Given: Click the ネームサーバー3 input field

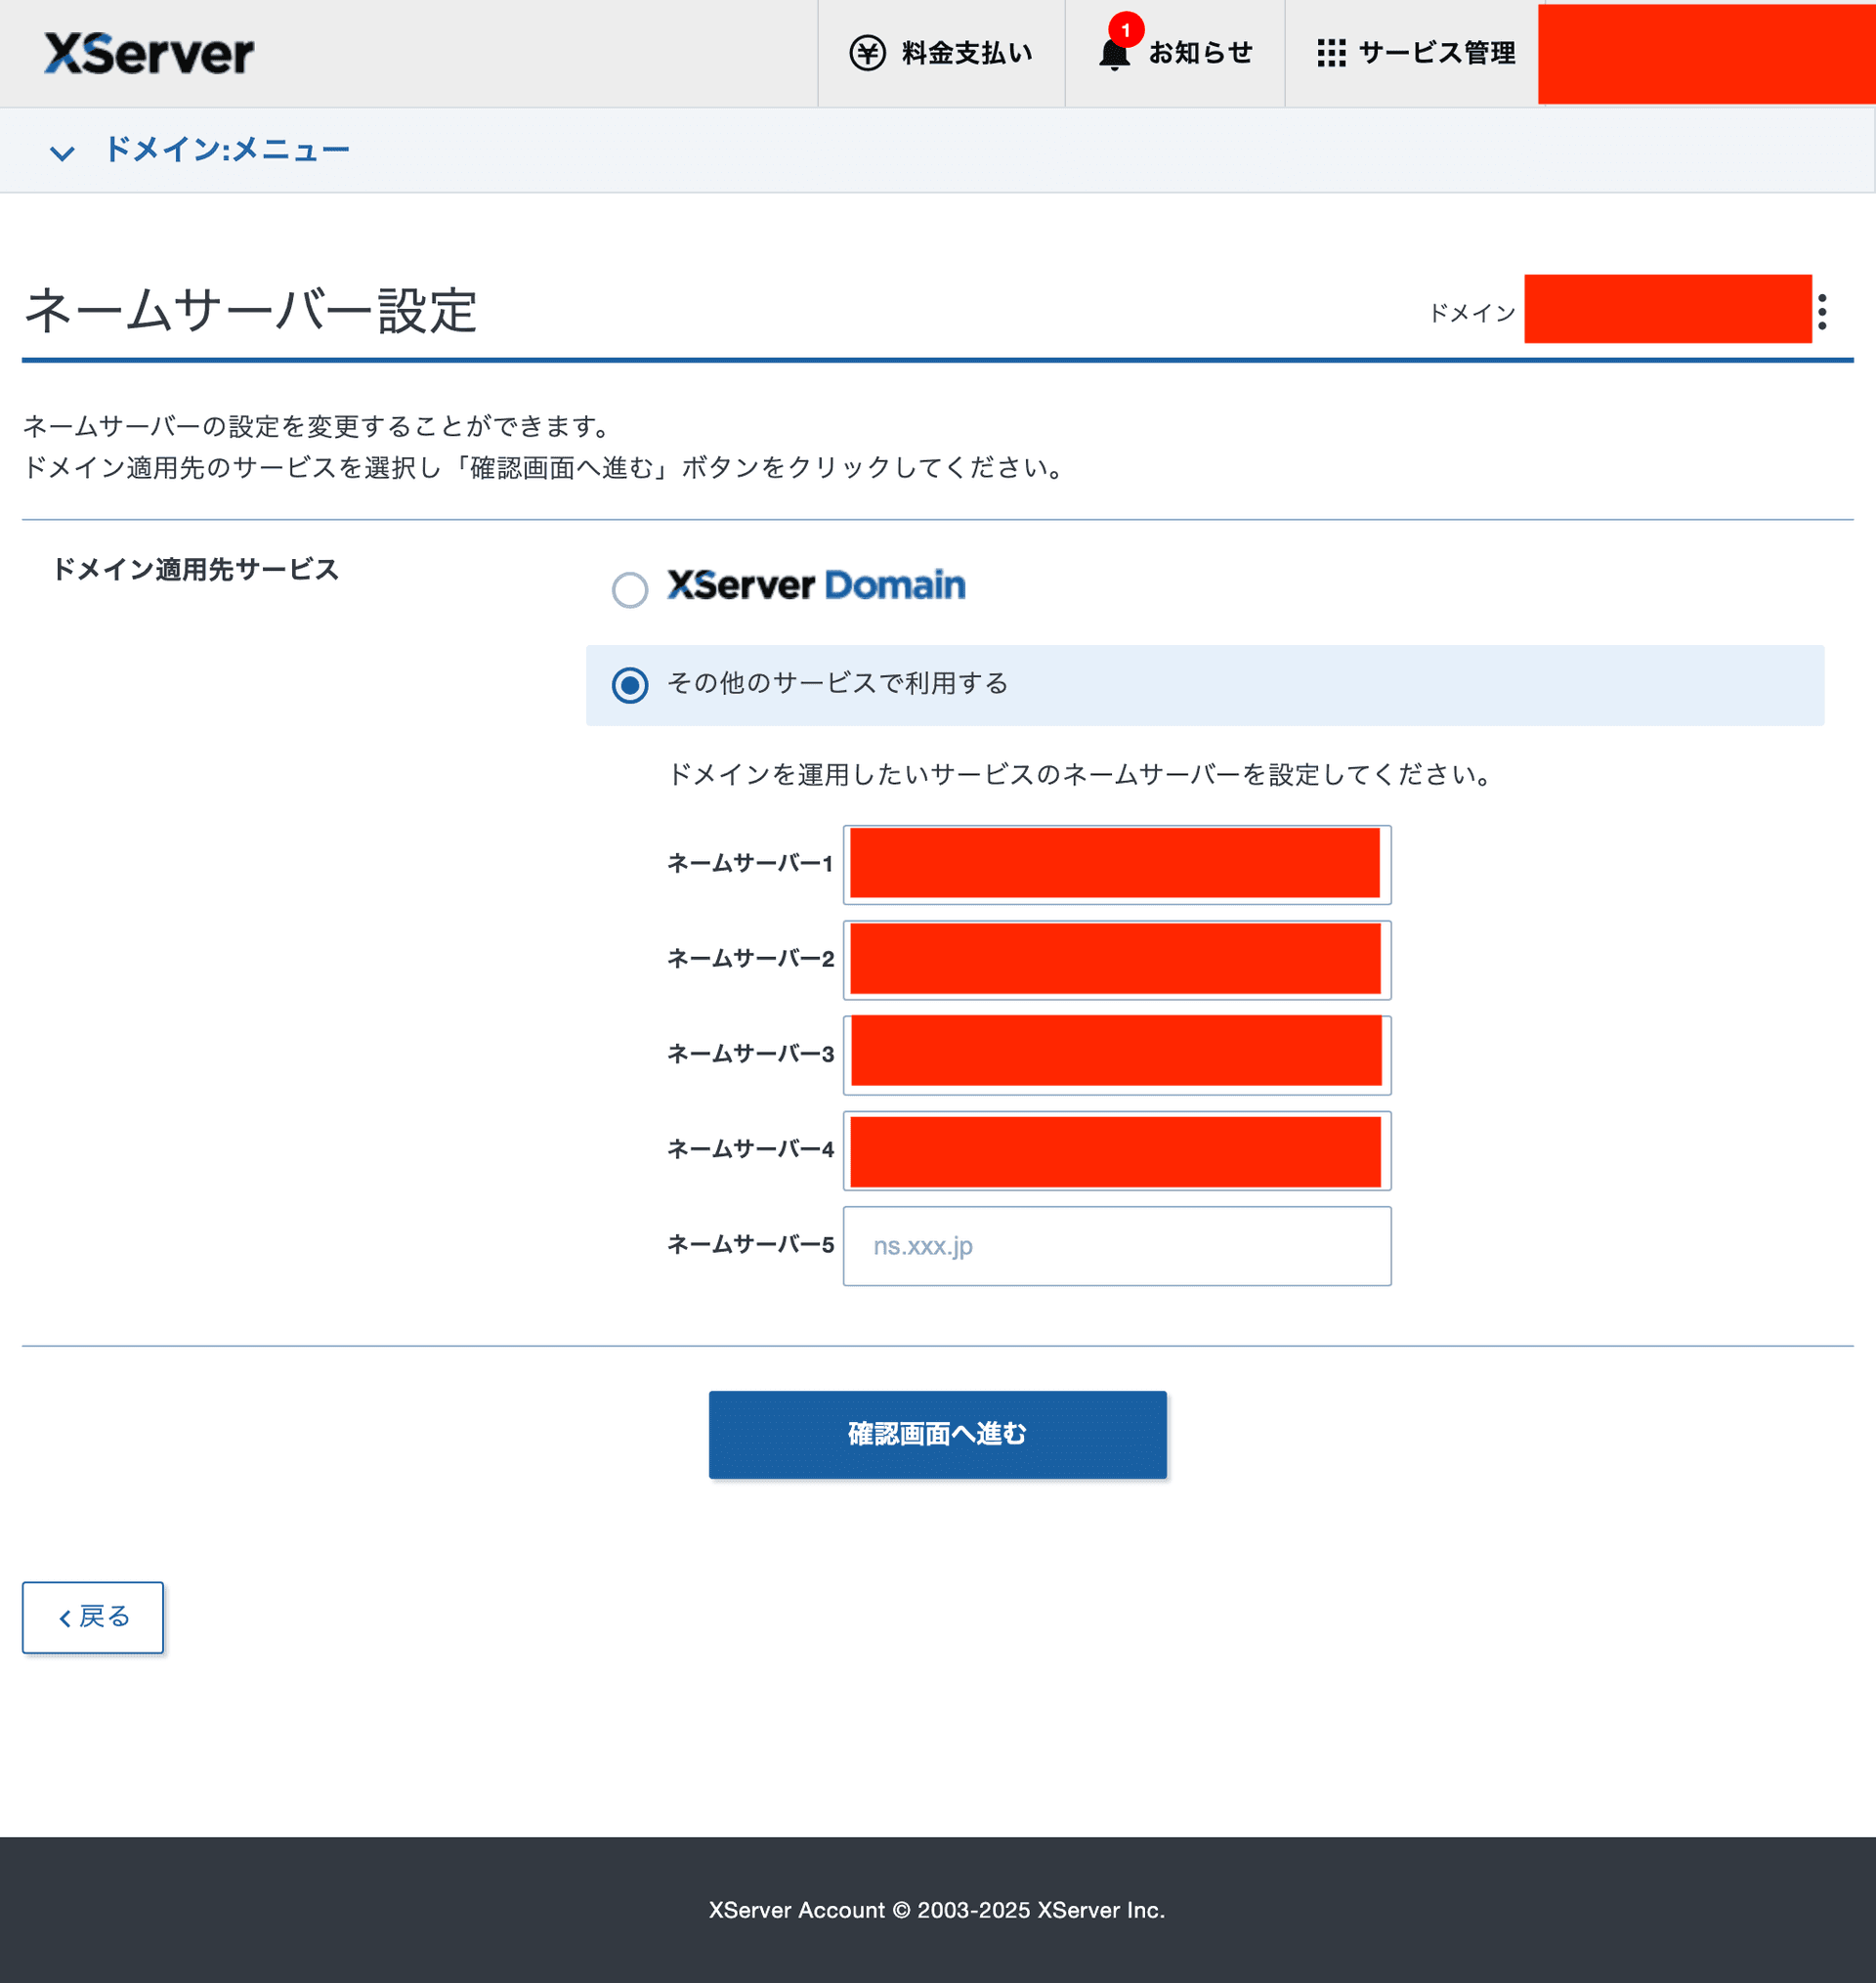Looking at the screenshot, I should [1116, 1054].
